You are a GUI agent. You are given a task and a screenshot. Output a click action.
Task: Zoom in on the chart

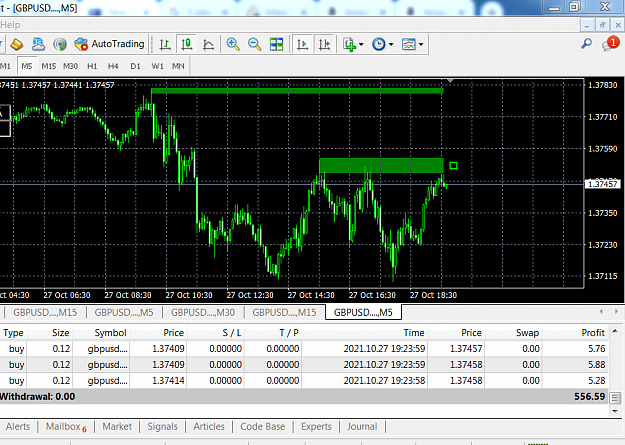pos(233,44)
